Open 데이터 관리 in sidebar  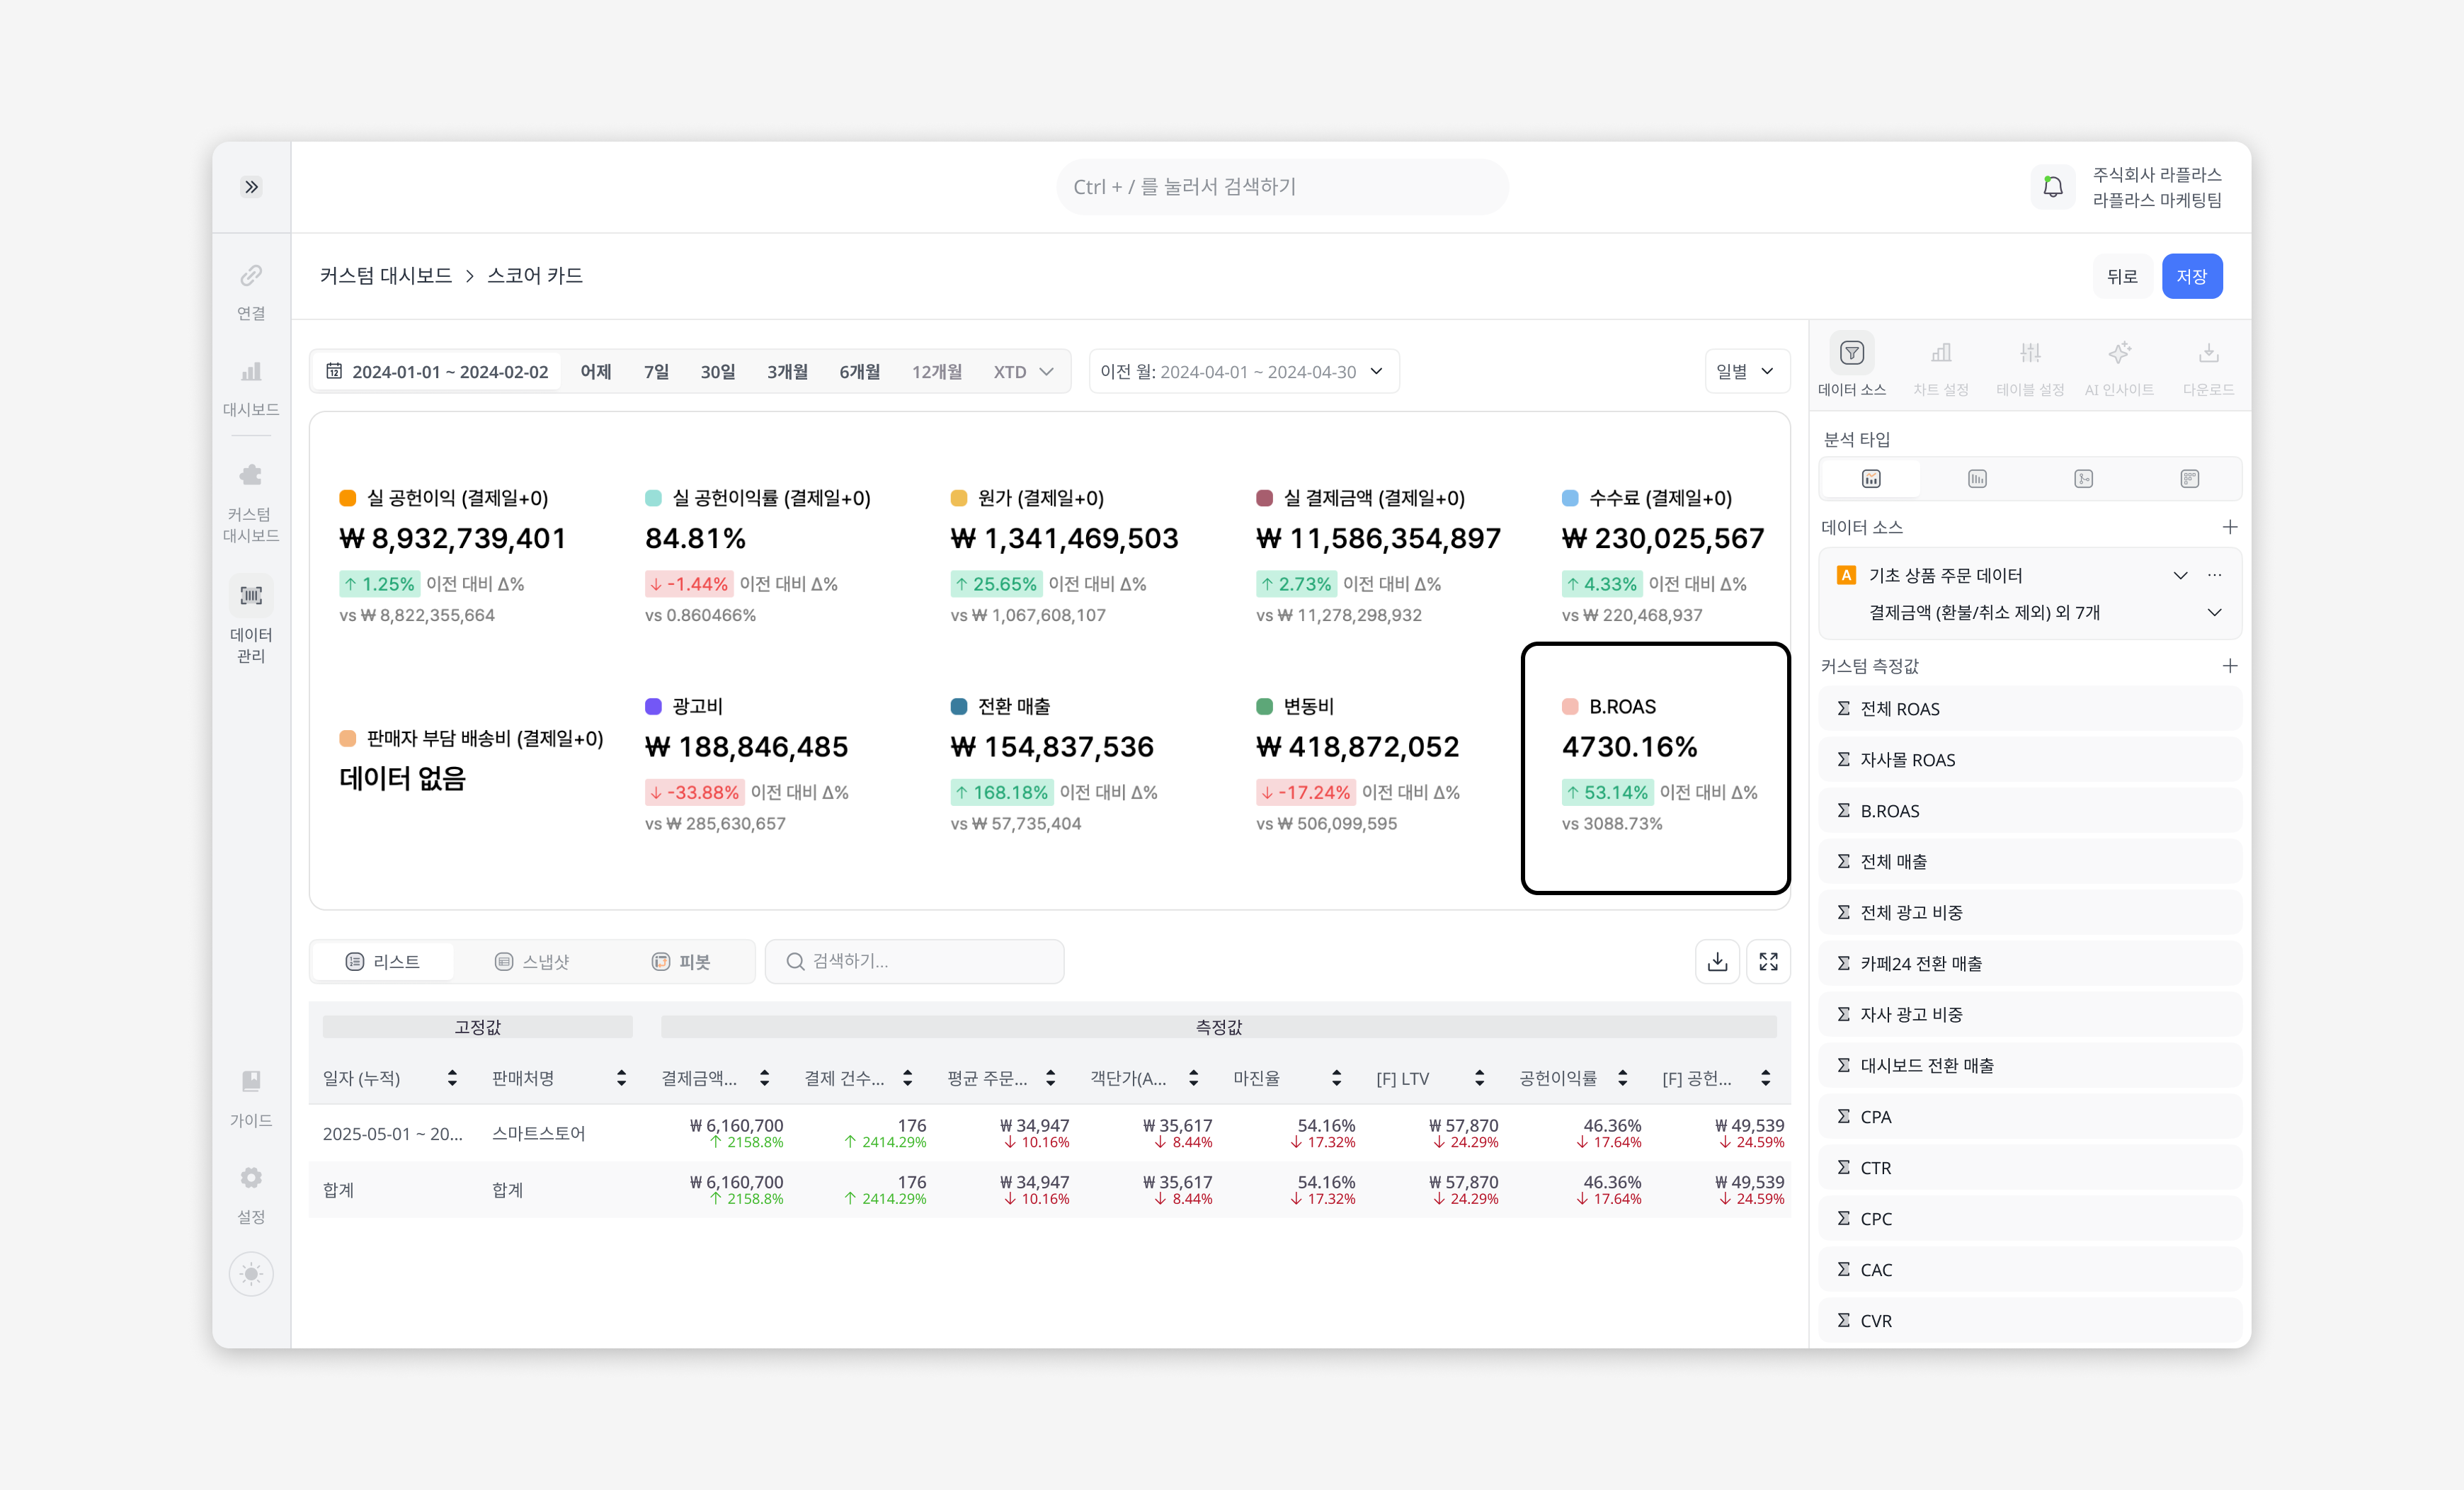tap(251, 618)
